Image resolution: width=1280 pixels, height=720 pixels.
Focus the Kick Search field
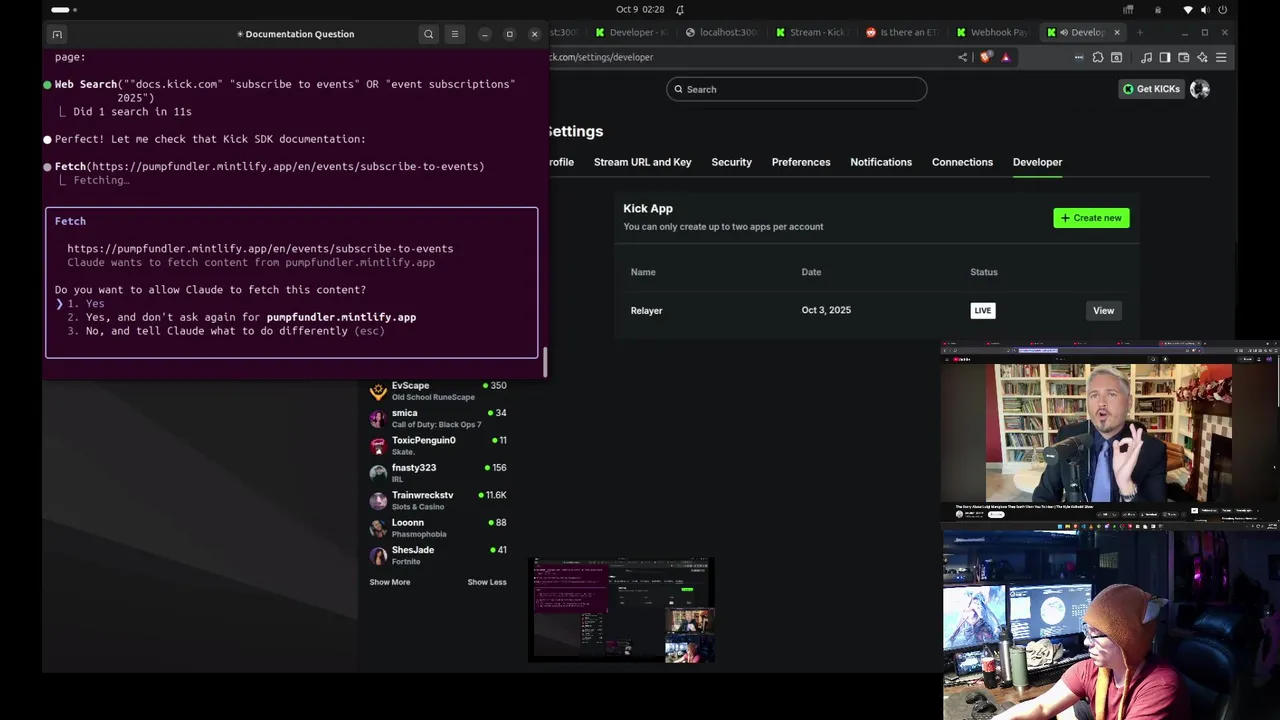[796, 89]
